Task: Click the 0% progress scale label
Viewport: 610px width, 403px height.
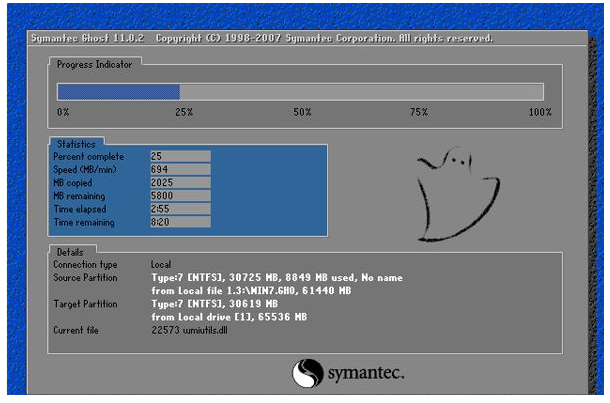Action: coord(63,112)
